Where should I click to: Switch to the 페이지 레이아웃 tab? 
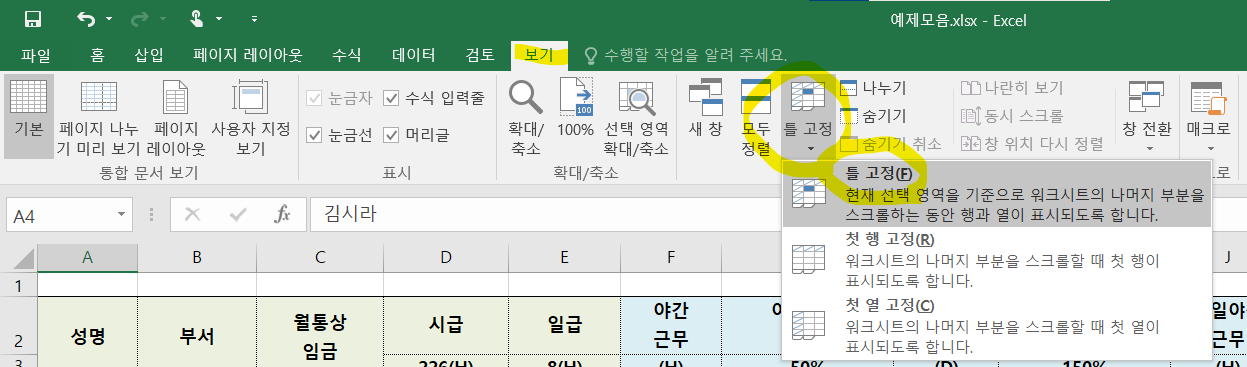[248, 55]
